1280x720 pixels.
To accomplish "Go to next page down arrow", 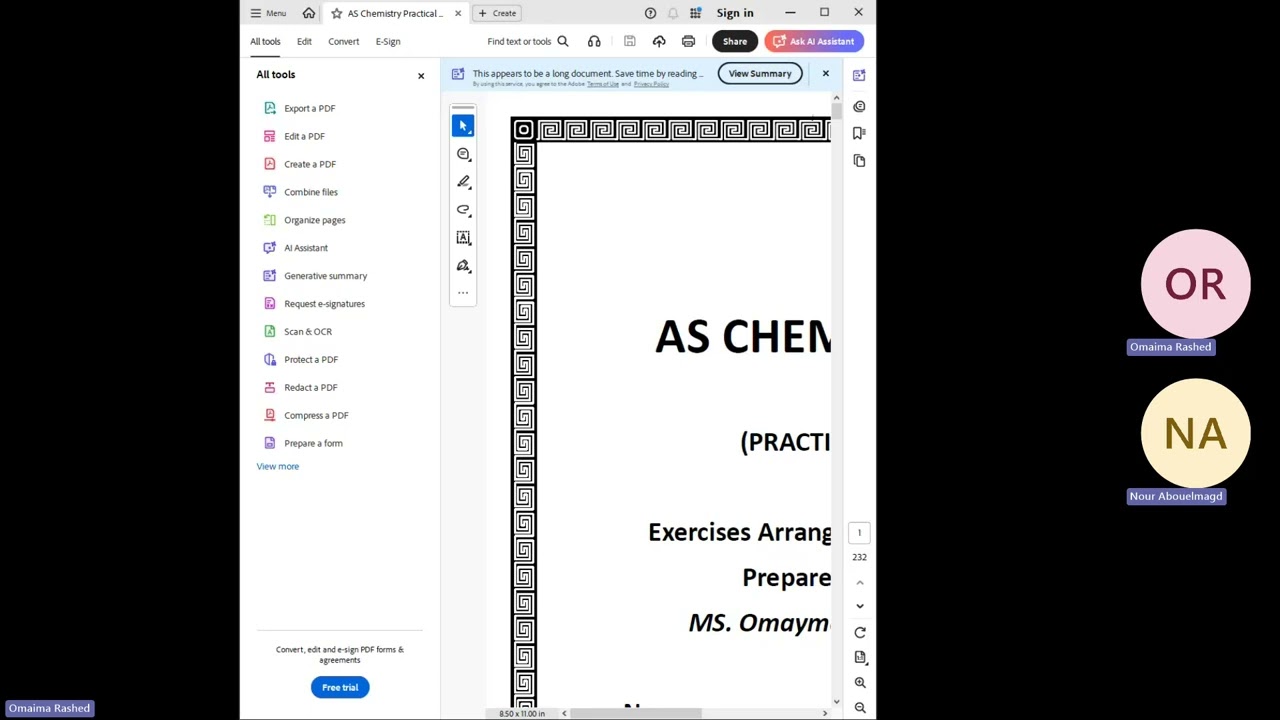I will coord(860,606).
